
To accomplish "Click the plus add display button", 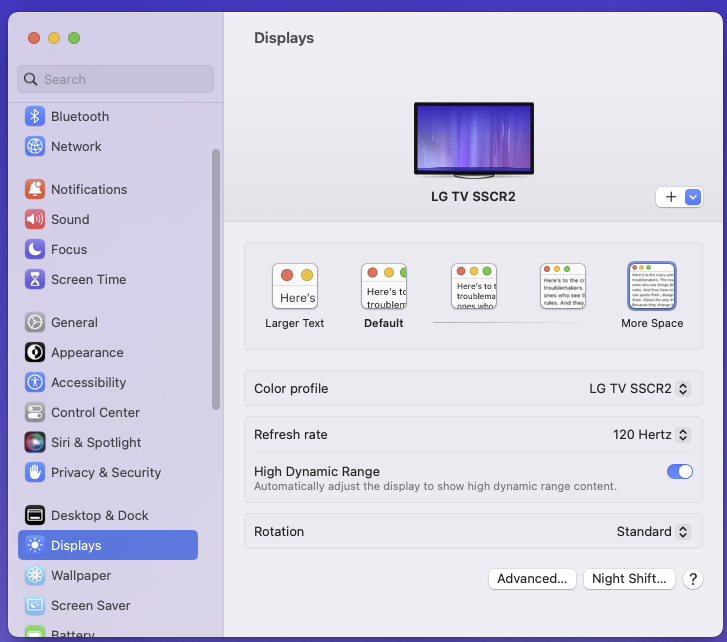I will click(670, 197).
